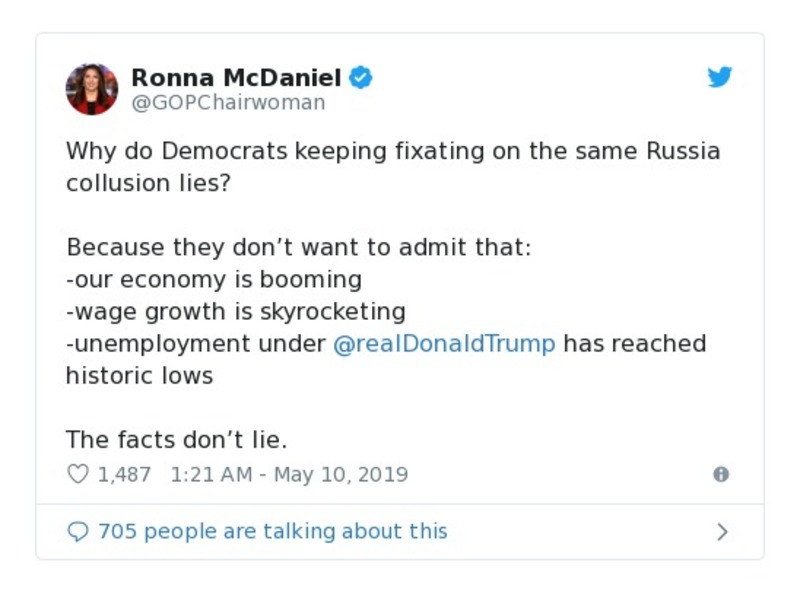Click the 1,487 like count
Image resolution: width=800 pixels, height=607 pixels.
click(x=124, y=474)
